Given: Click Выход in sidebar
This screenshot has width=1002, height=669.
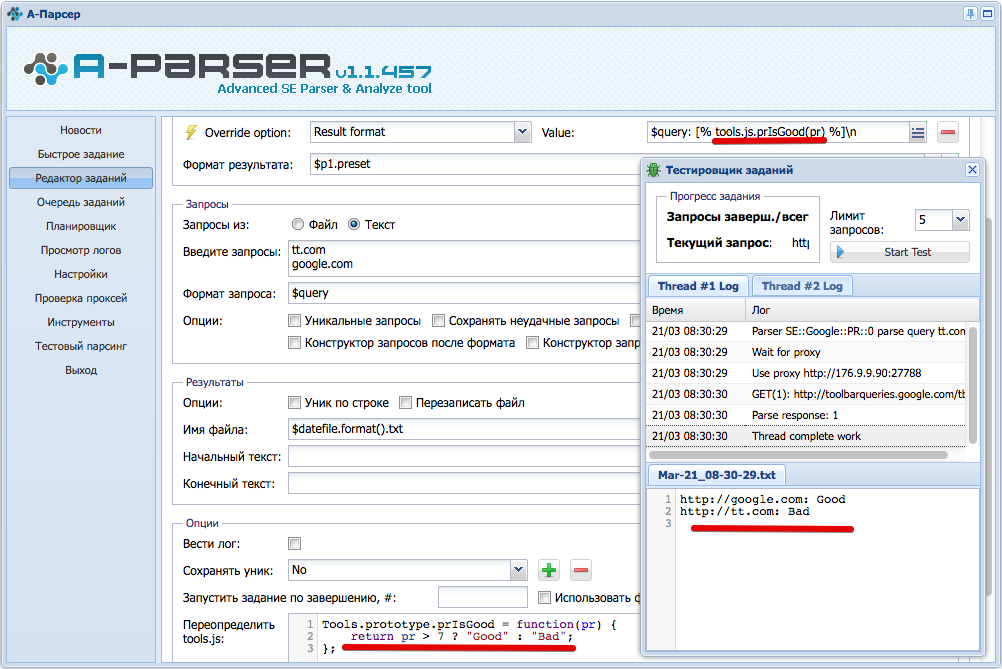Looking at the screenshot, I should pyautogui.click(x=81, y=370).
